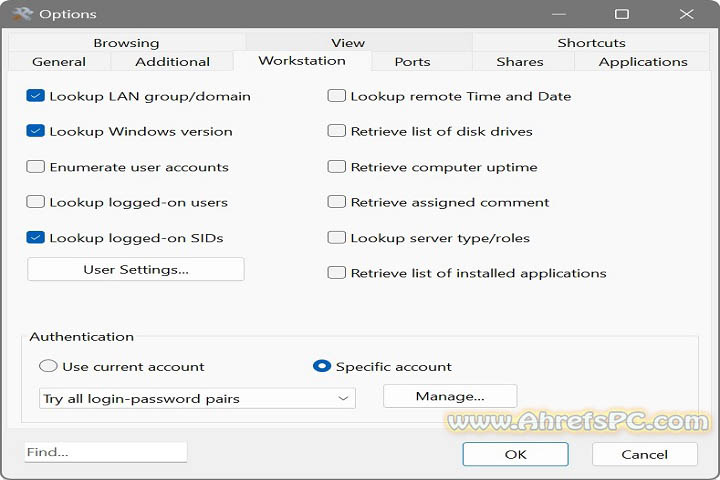Viewport: 720px width, 480px height.
Task: Select the General tab
Action: coord(59,62)
